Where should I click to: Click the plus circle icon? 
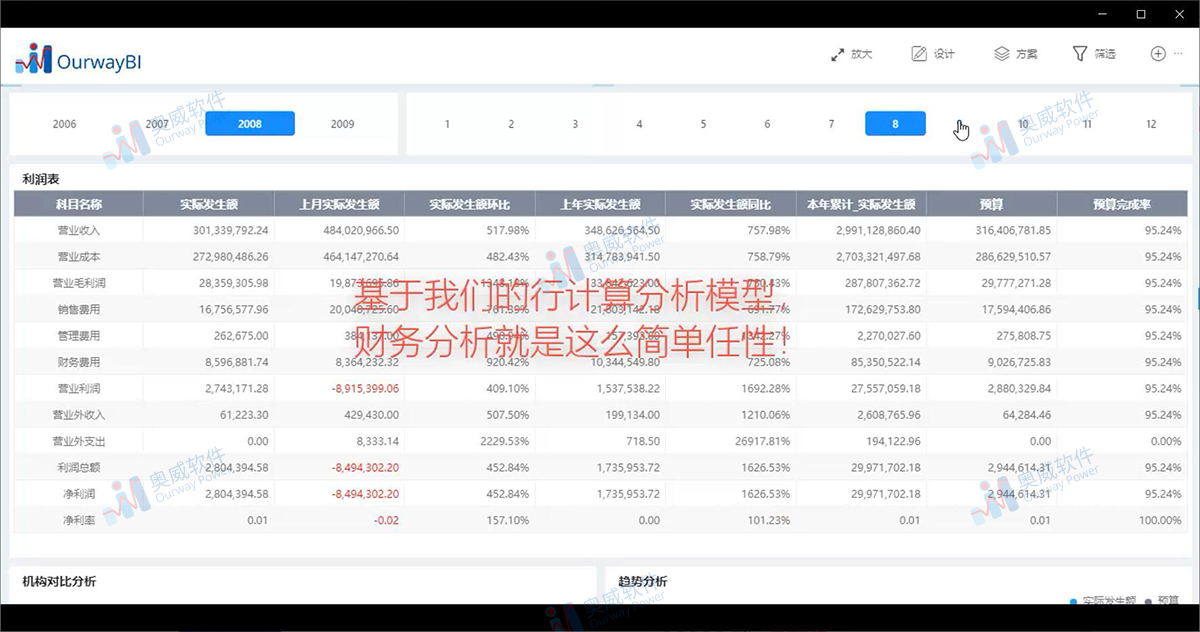coord(1158,54)
